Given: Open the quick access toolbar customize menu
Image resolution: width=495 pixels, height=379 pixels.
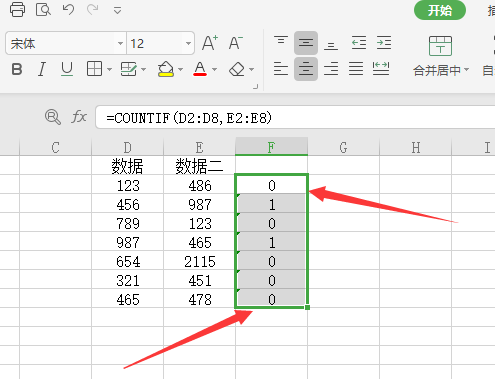Looking at the screenshot, I should tap(117, 10).
